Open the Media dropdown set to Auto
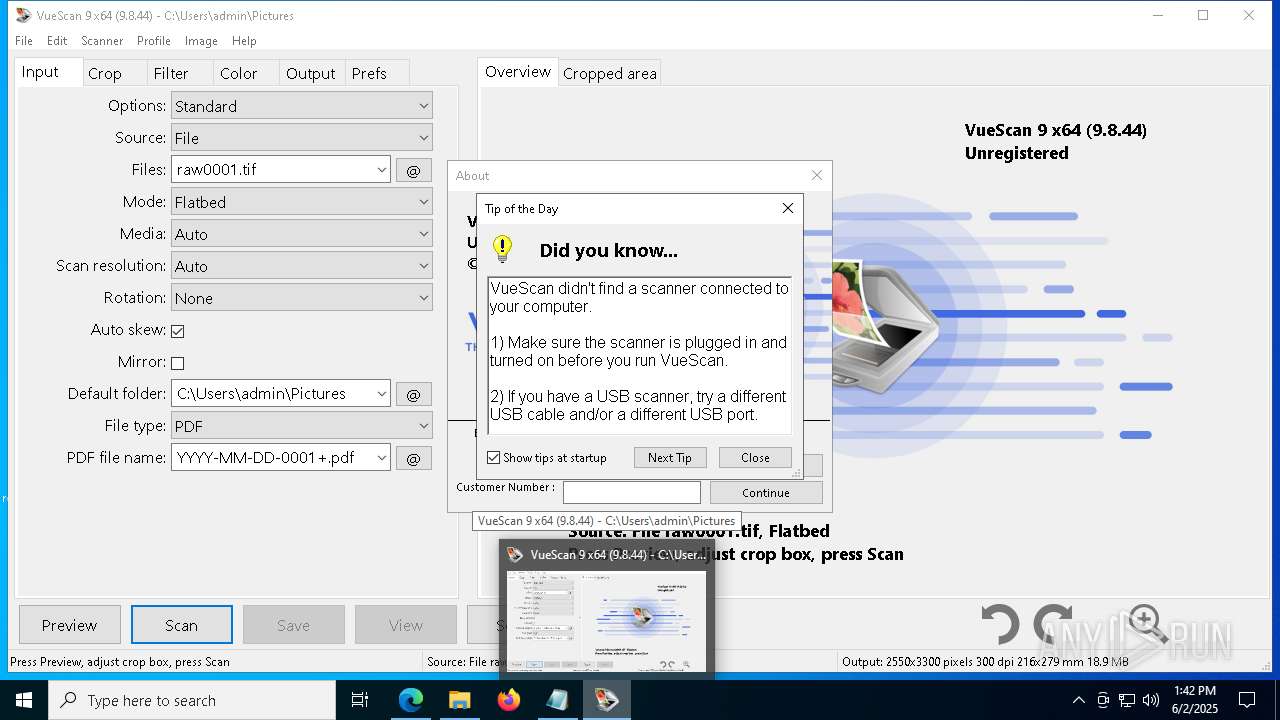 [302, 234]
